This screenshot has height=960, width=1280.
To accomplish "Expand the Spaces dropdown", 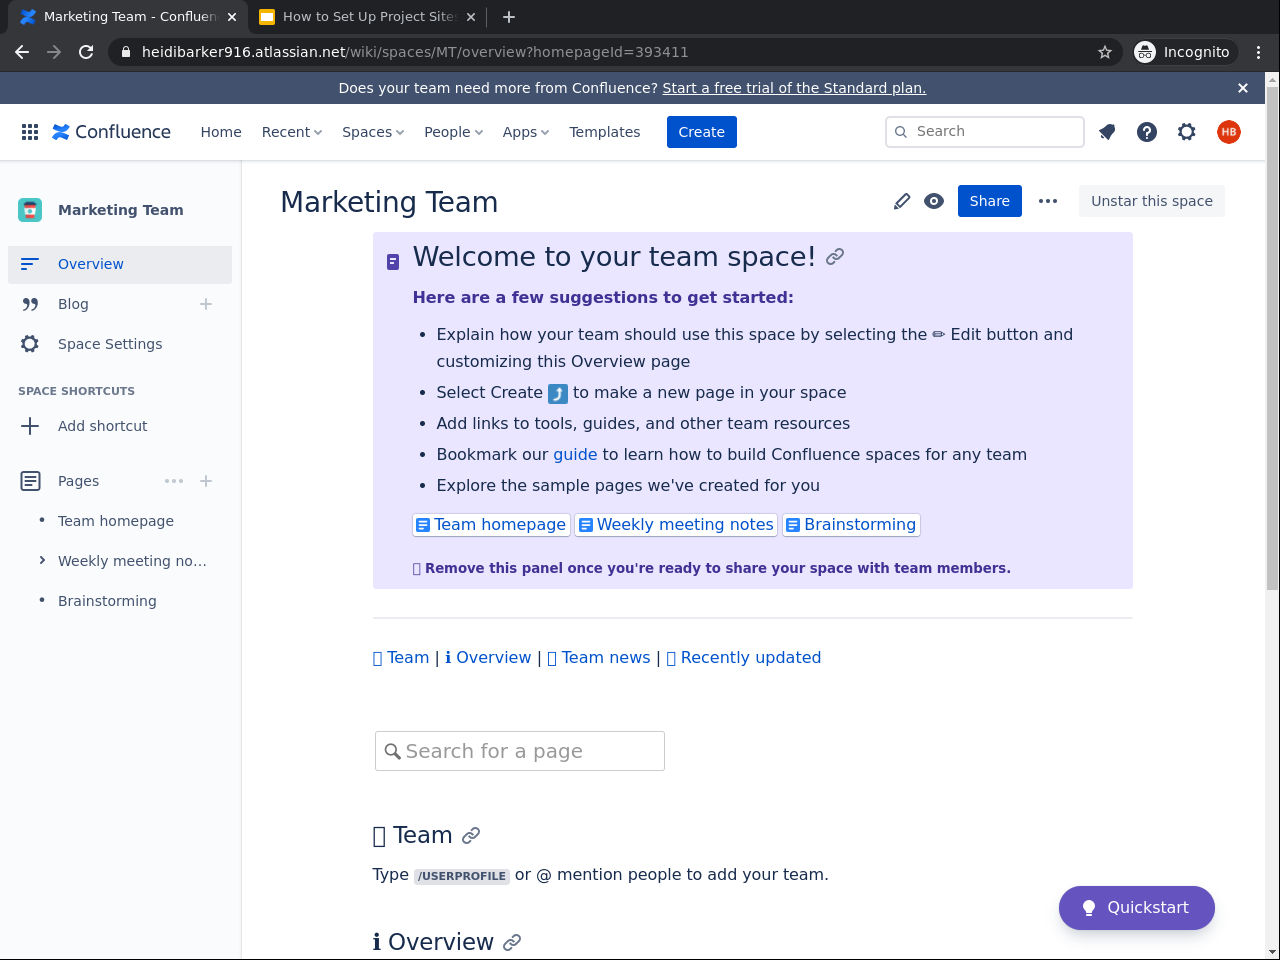I will tap(373, 132).
